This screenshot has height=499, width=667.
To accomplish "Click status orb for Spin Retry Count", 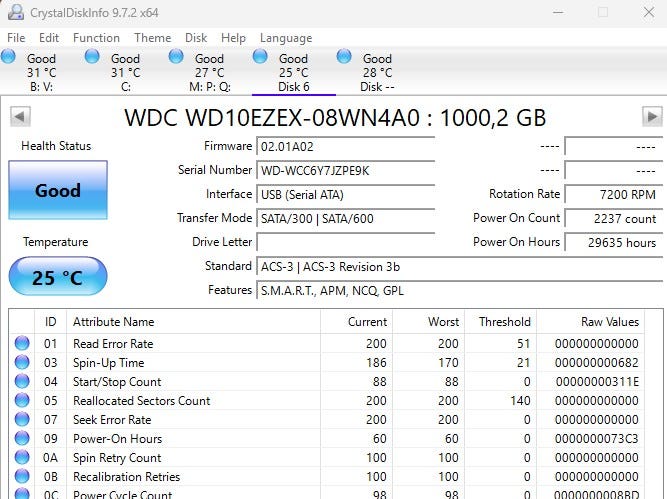I will pyautogui.click(x=22, y=457).
